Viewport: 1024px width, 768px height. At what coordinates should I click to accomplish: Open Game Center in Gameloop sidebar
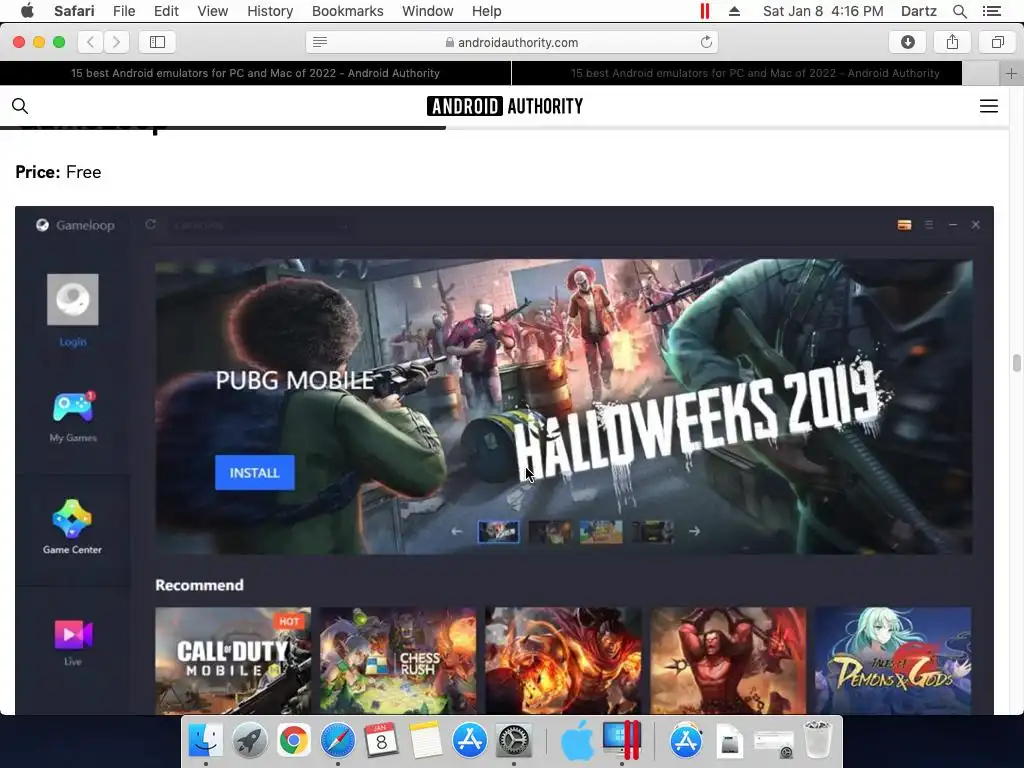point(72,527)
